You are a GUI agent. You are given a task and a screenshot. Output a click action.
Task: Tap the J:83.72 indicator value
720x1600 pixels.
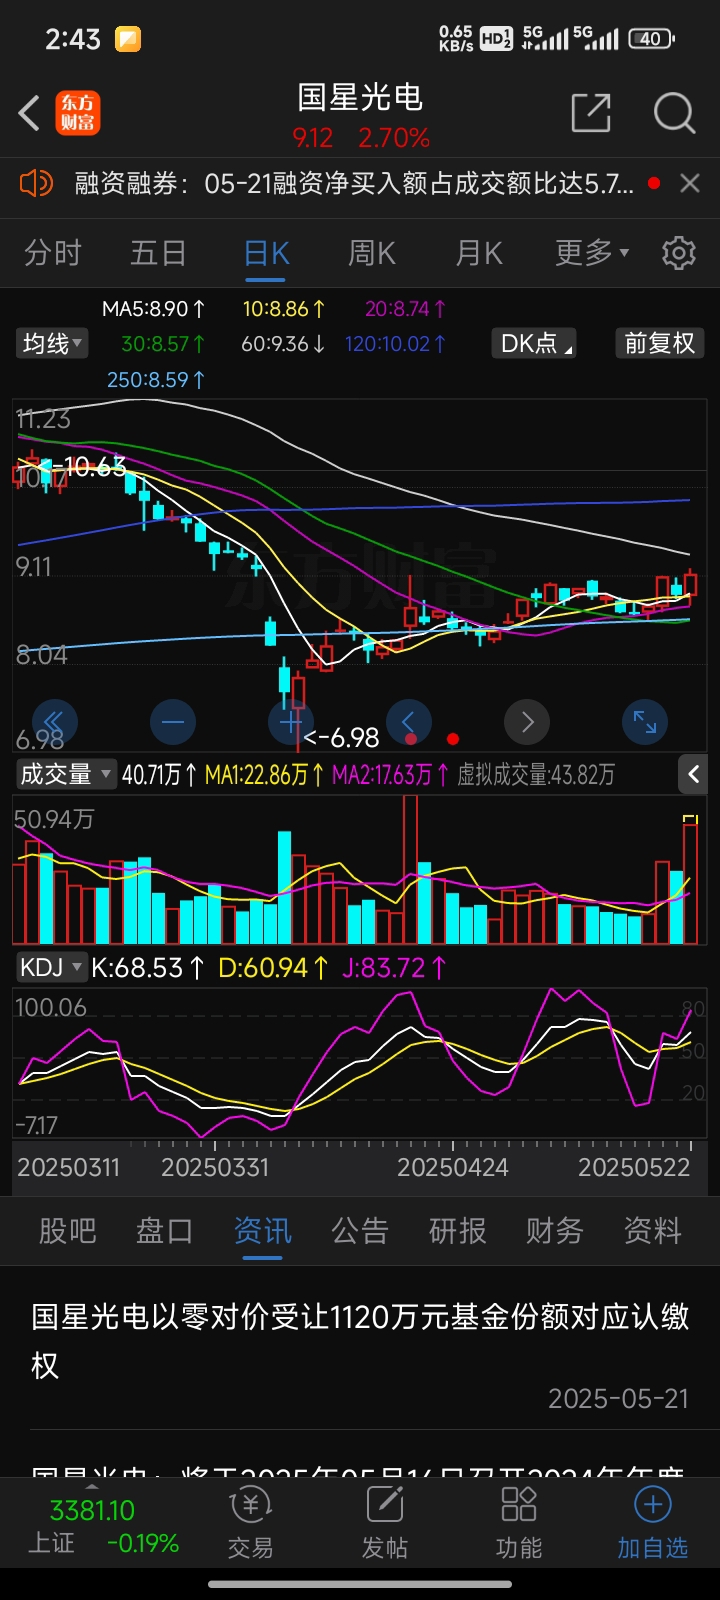pyautogui.click(x=395, y=968)
